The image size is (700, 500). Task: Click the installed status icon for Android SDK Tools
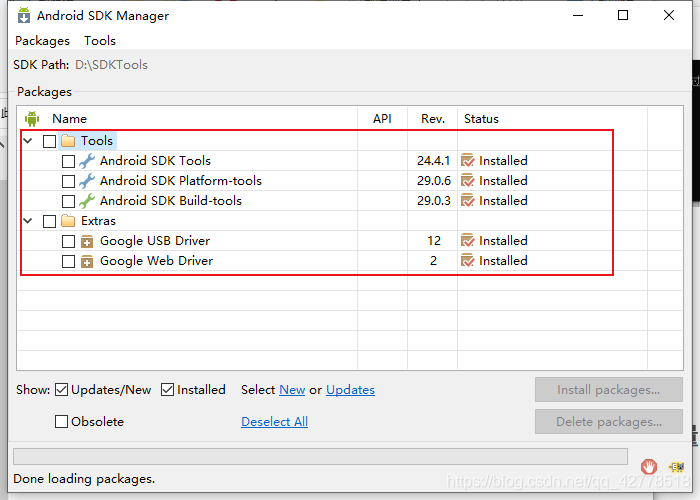[x=467, y=161]
